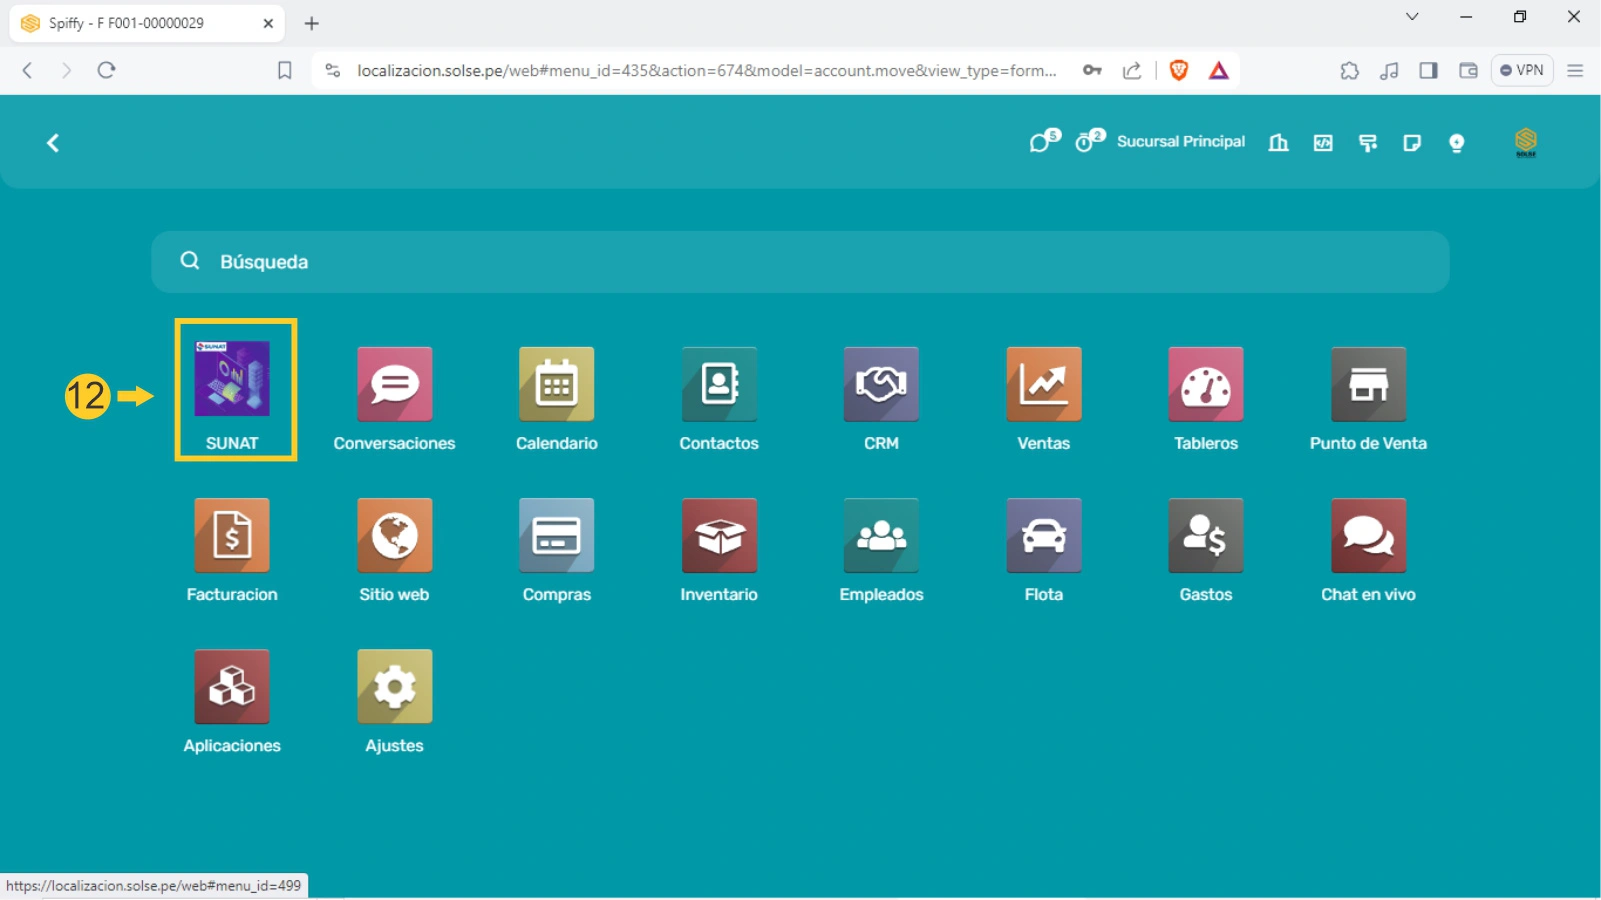The height and width of the screenshot is (900, 1601).
Task: Open the Aplicaciones app
Action: point(232,687)
